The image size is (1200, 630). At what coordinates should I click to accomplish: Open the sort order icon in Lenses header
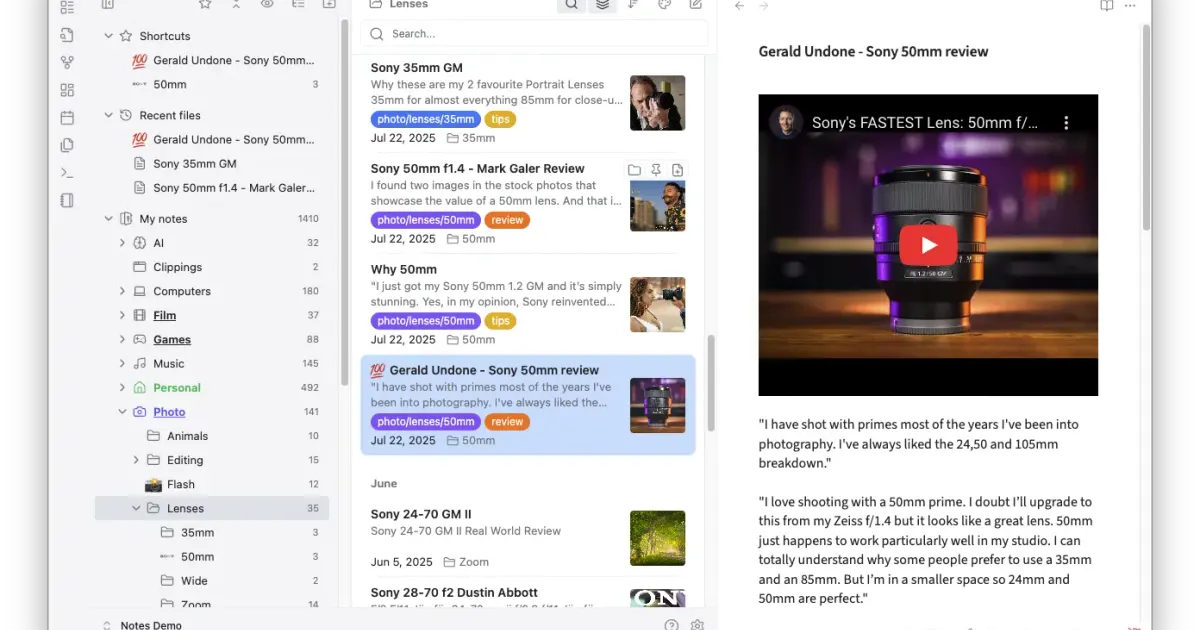(633, 5)
